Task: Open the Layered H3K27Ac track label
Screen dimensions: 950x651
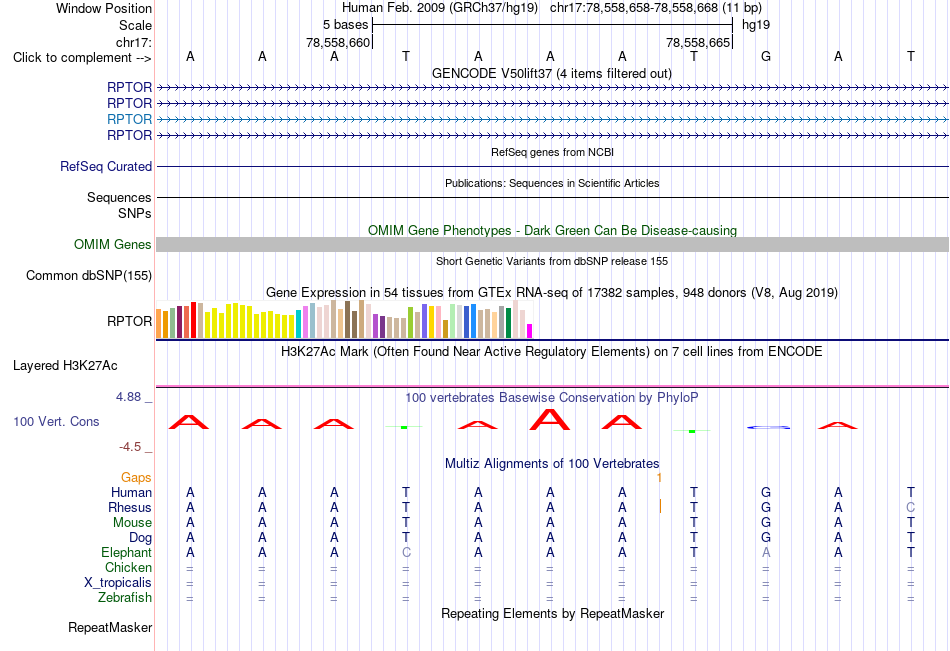Action: pos(65,366)
